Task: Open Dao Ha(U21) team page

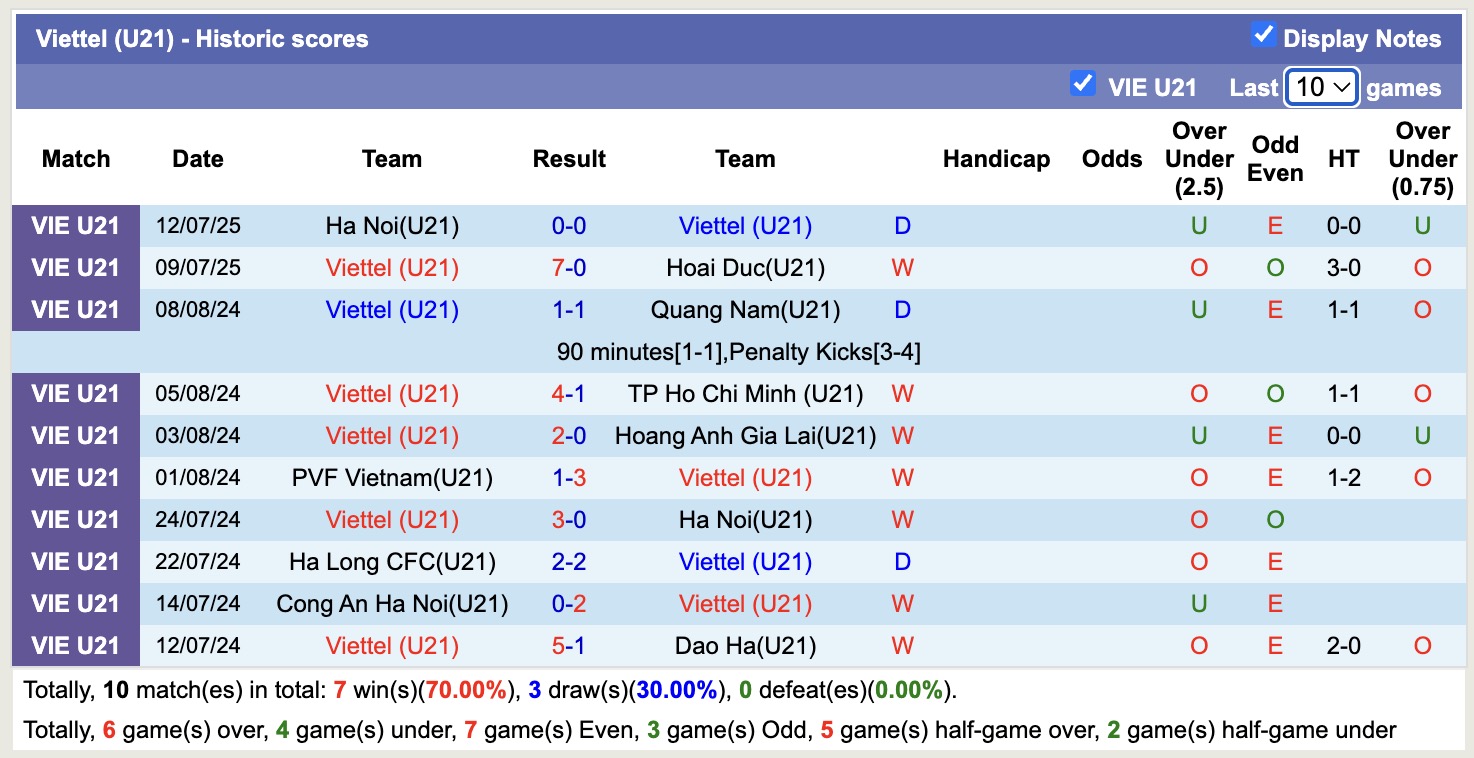Action: tap(745, 646)
